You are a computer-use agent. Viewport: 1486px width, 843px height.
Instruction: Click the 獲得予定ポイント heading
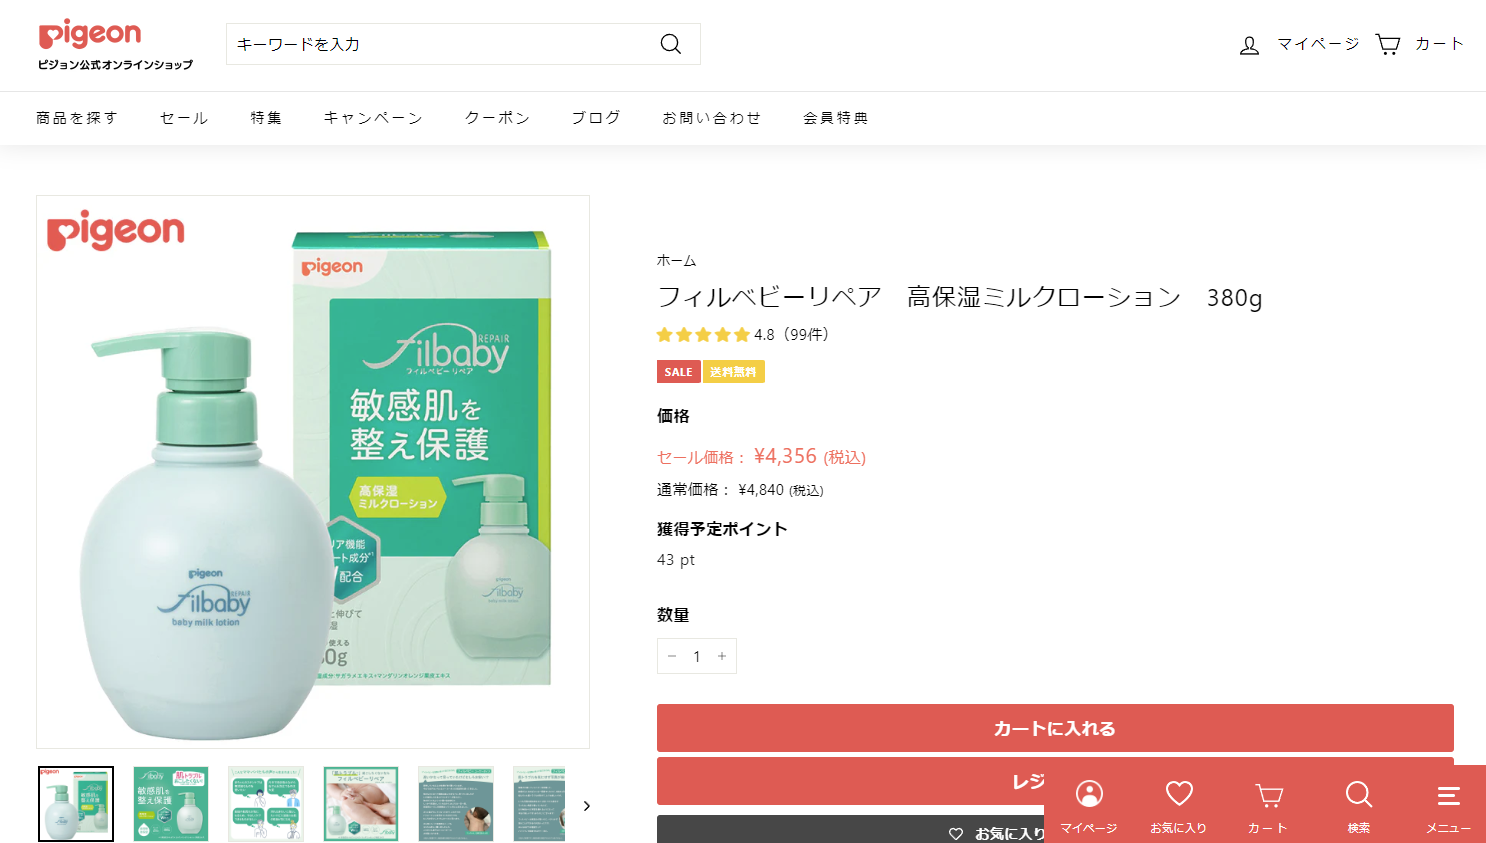tap(722, 529)
